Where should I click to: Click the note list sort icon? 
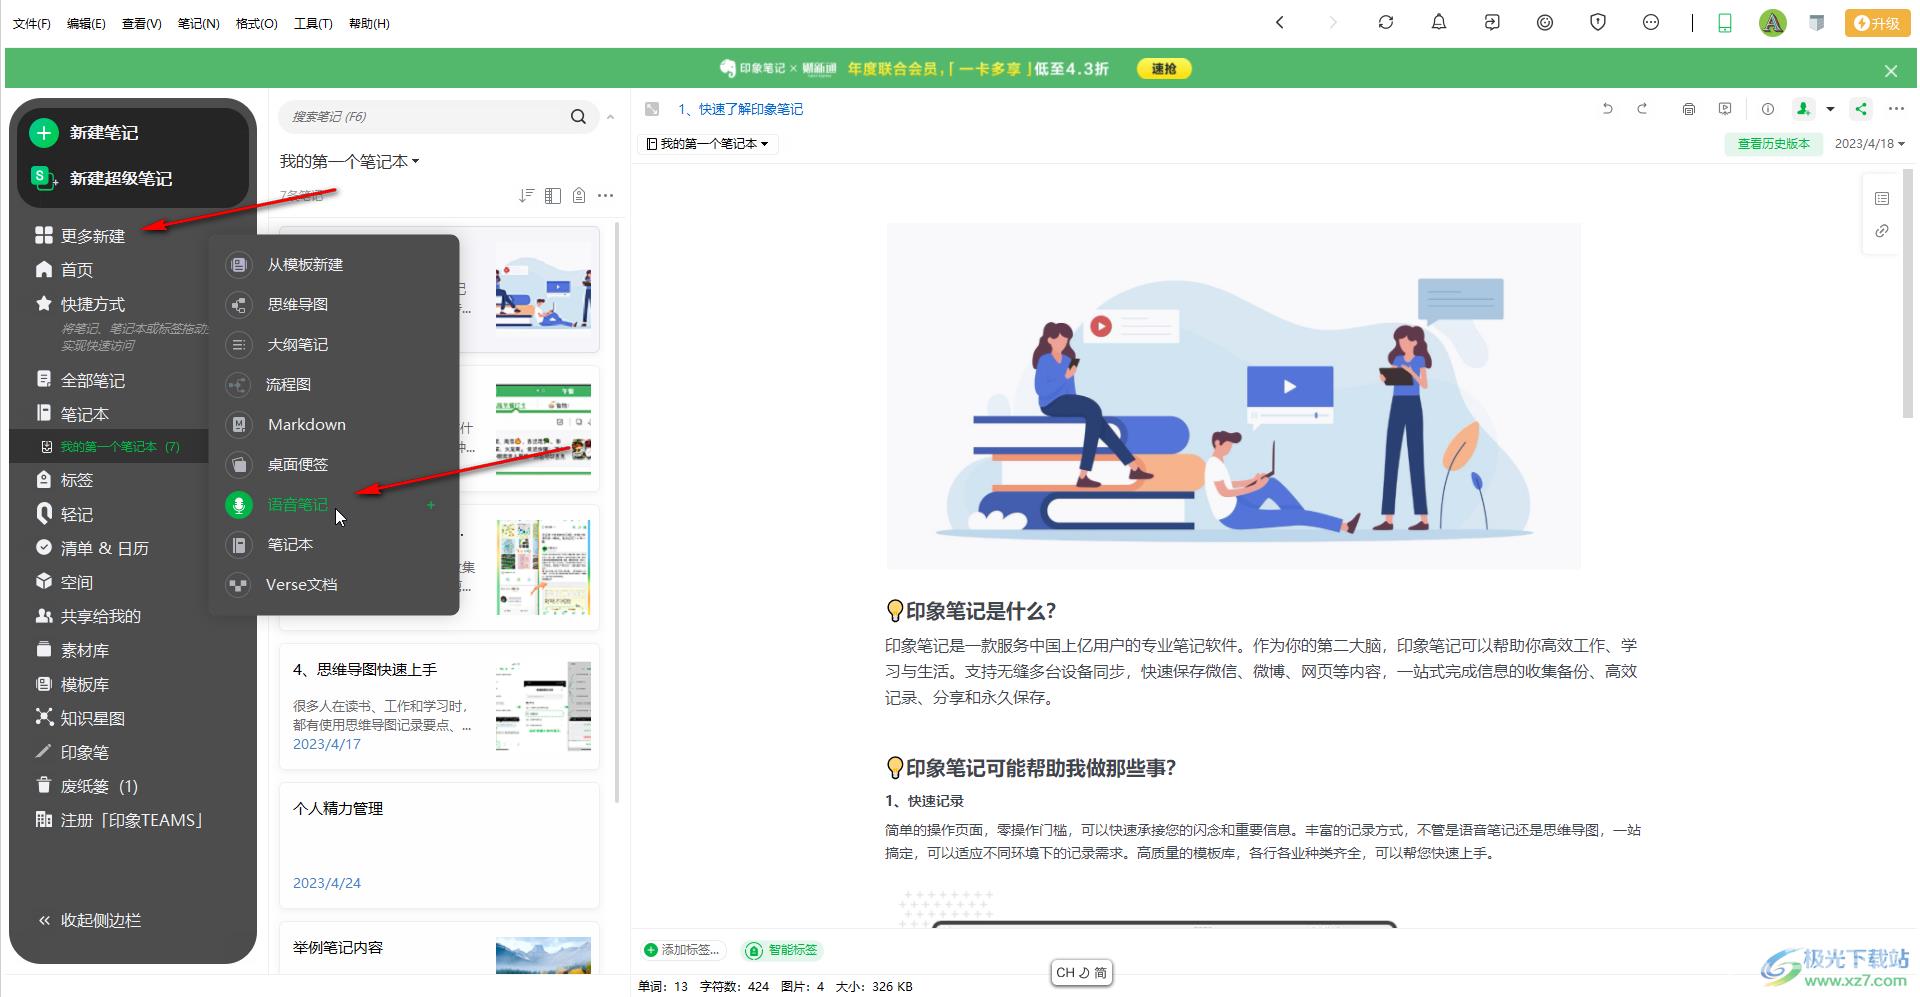click(x=526, y=196)
